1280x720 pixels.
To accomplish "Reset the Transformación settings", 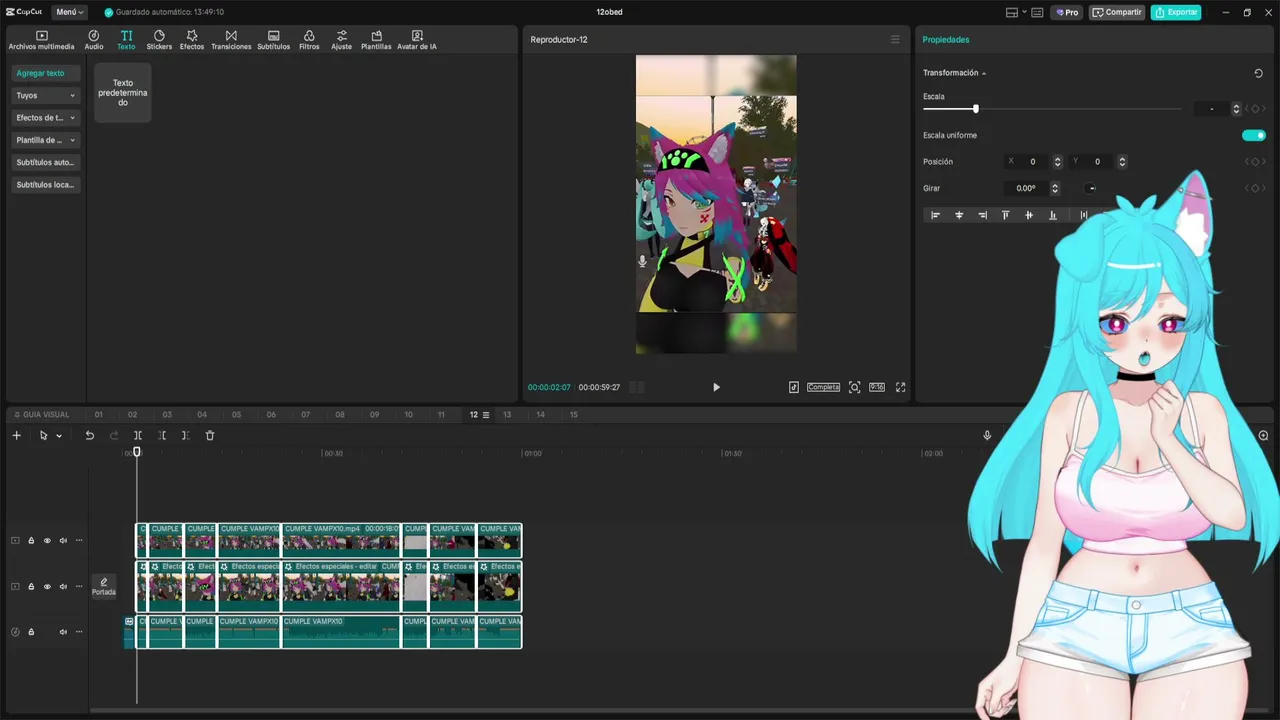I will 1258,73.
